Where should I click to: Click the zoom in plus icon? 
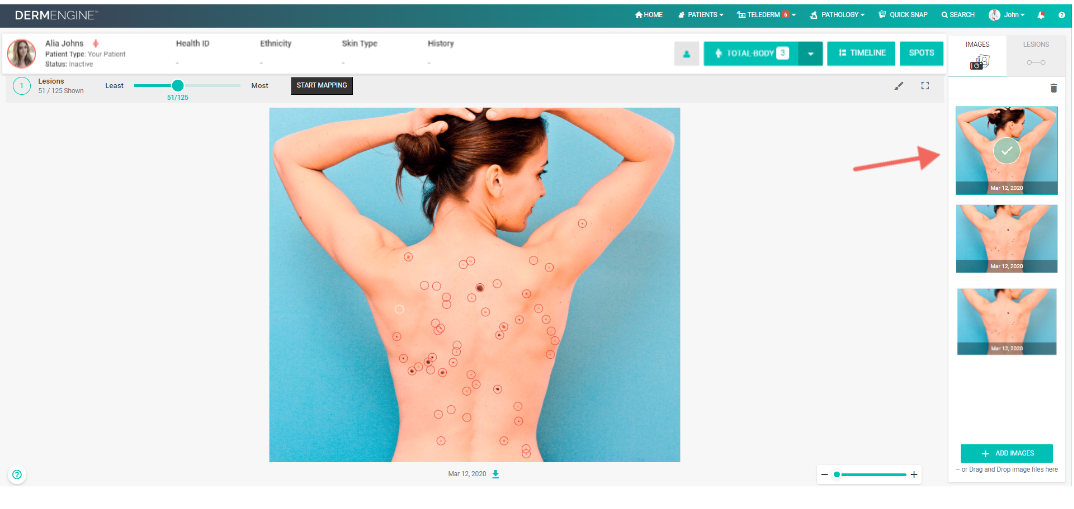(914, 474)
